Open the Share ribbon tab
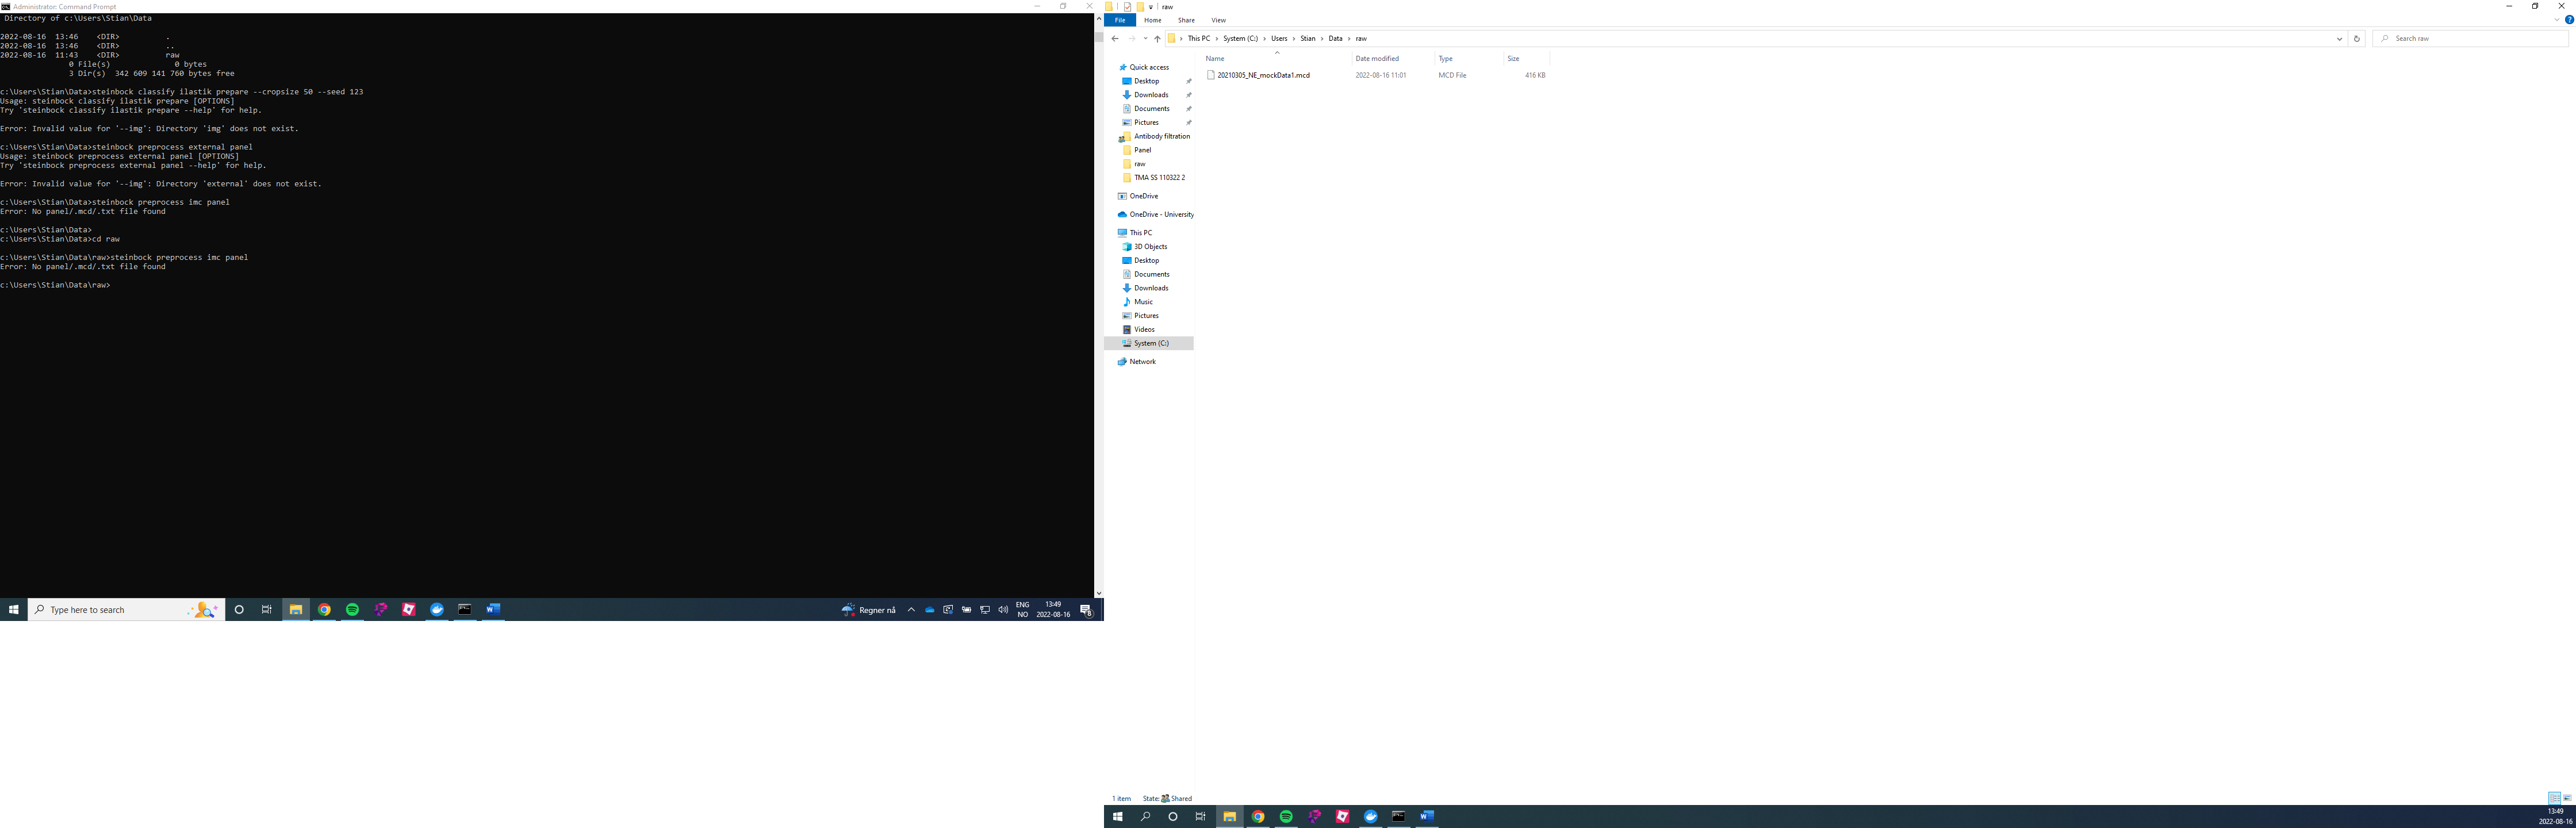The height and width of the screenshot is (828, 2576). pos(1186,20)
